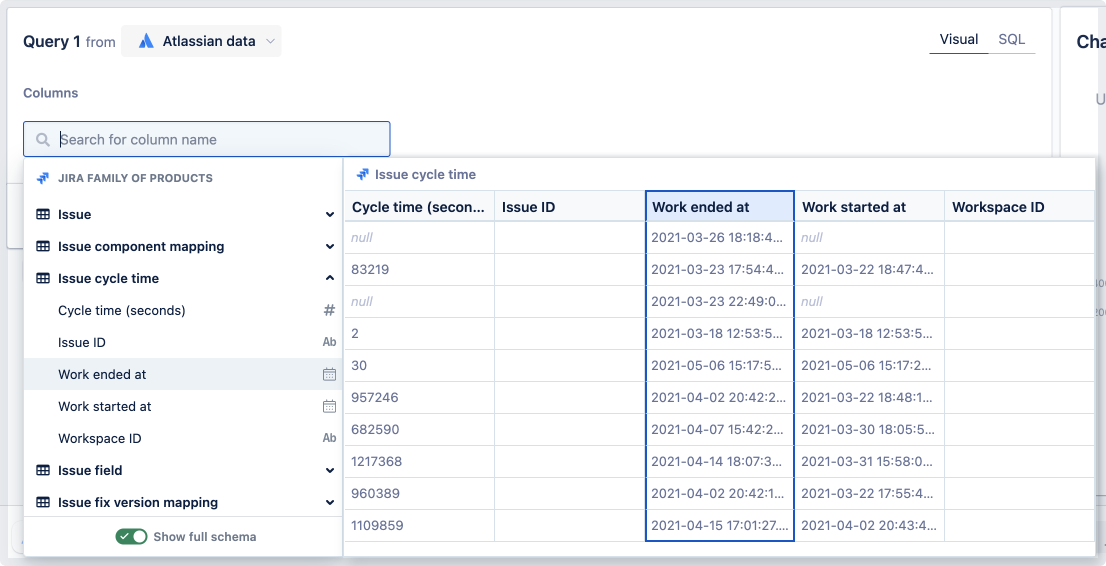This screenshot has height=566, width=1106.
Task: Click the cell 2021-03-26 18:18:4...
Action: [720, 238]
